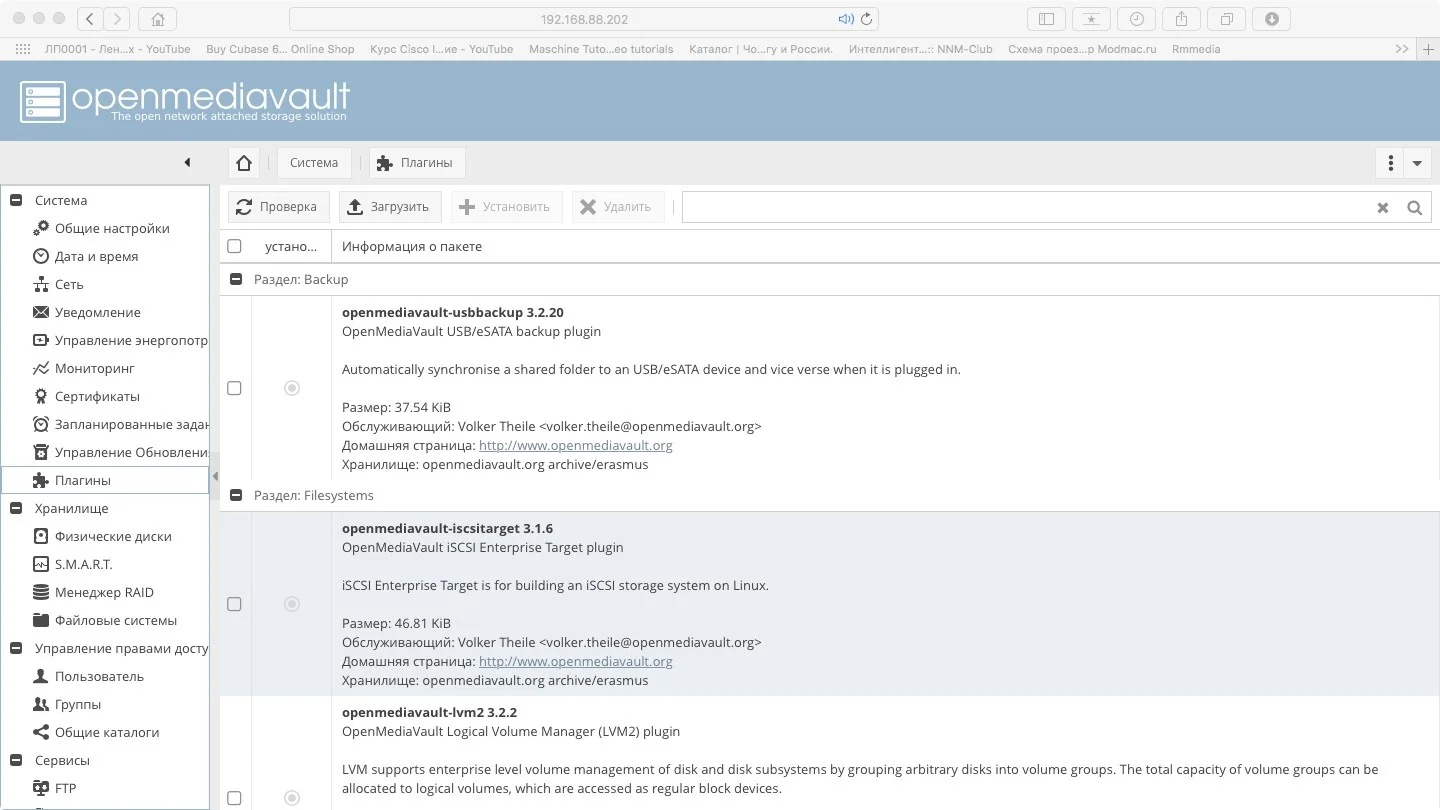Collapse the Сервисы tree section
This screenshot has height=810, width=1440.
[16, 760]
